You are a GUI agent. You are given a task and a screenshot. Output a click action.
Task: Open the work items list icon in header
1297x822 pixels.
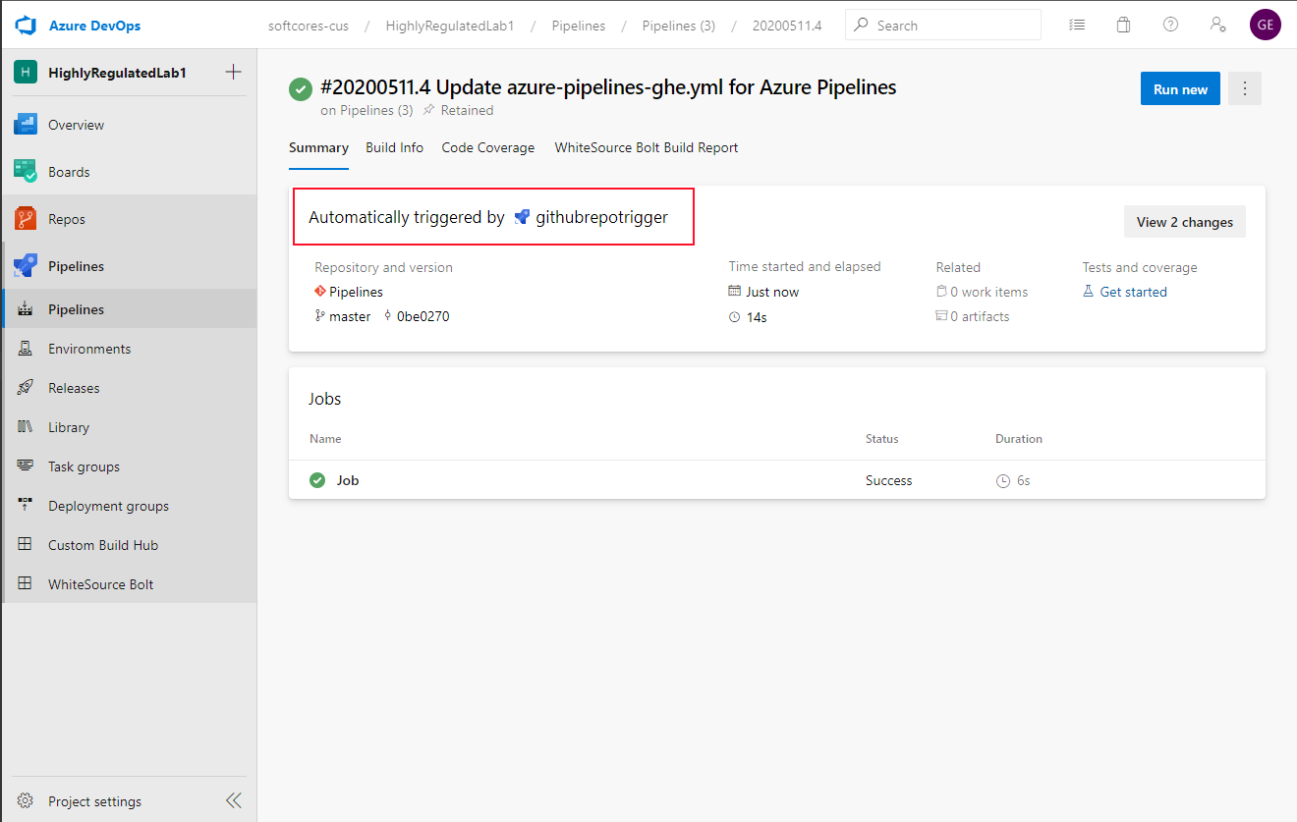(x=1077, y=25)
